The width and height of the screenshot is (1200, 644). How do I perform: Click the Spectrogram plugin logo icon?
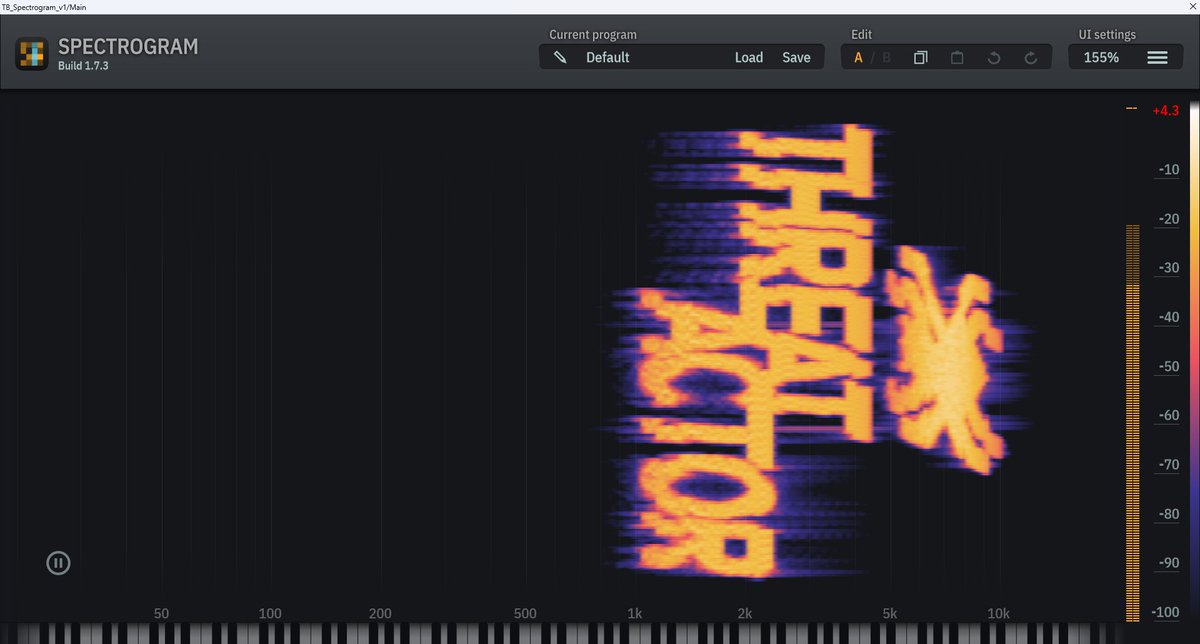32,53
